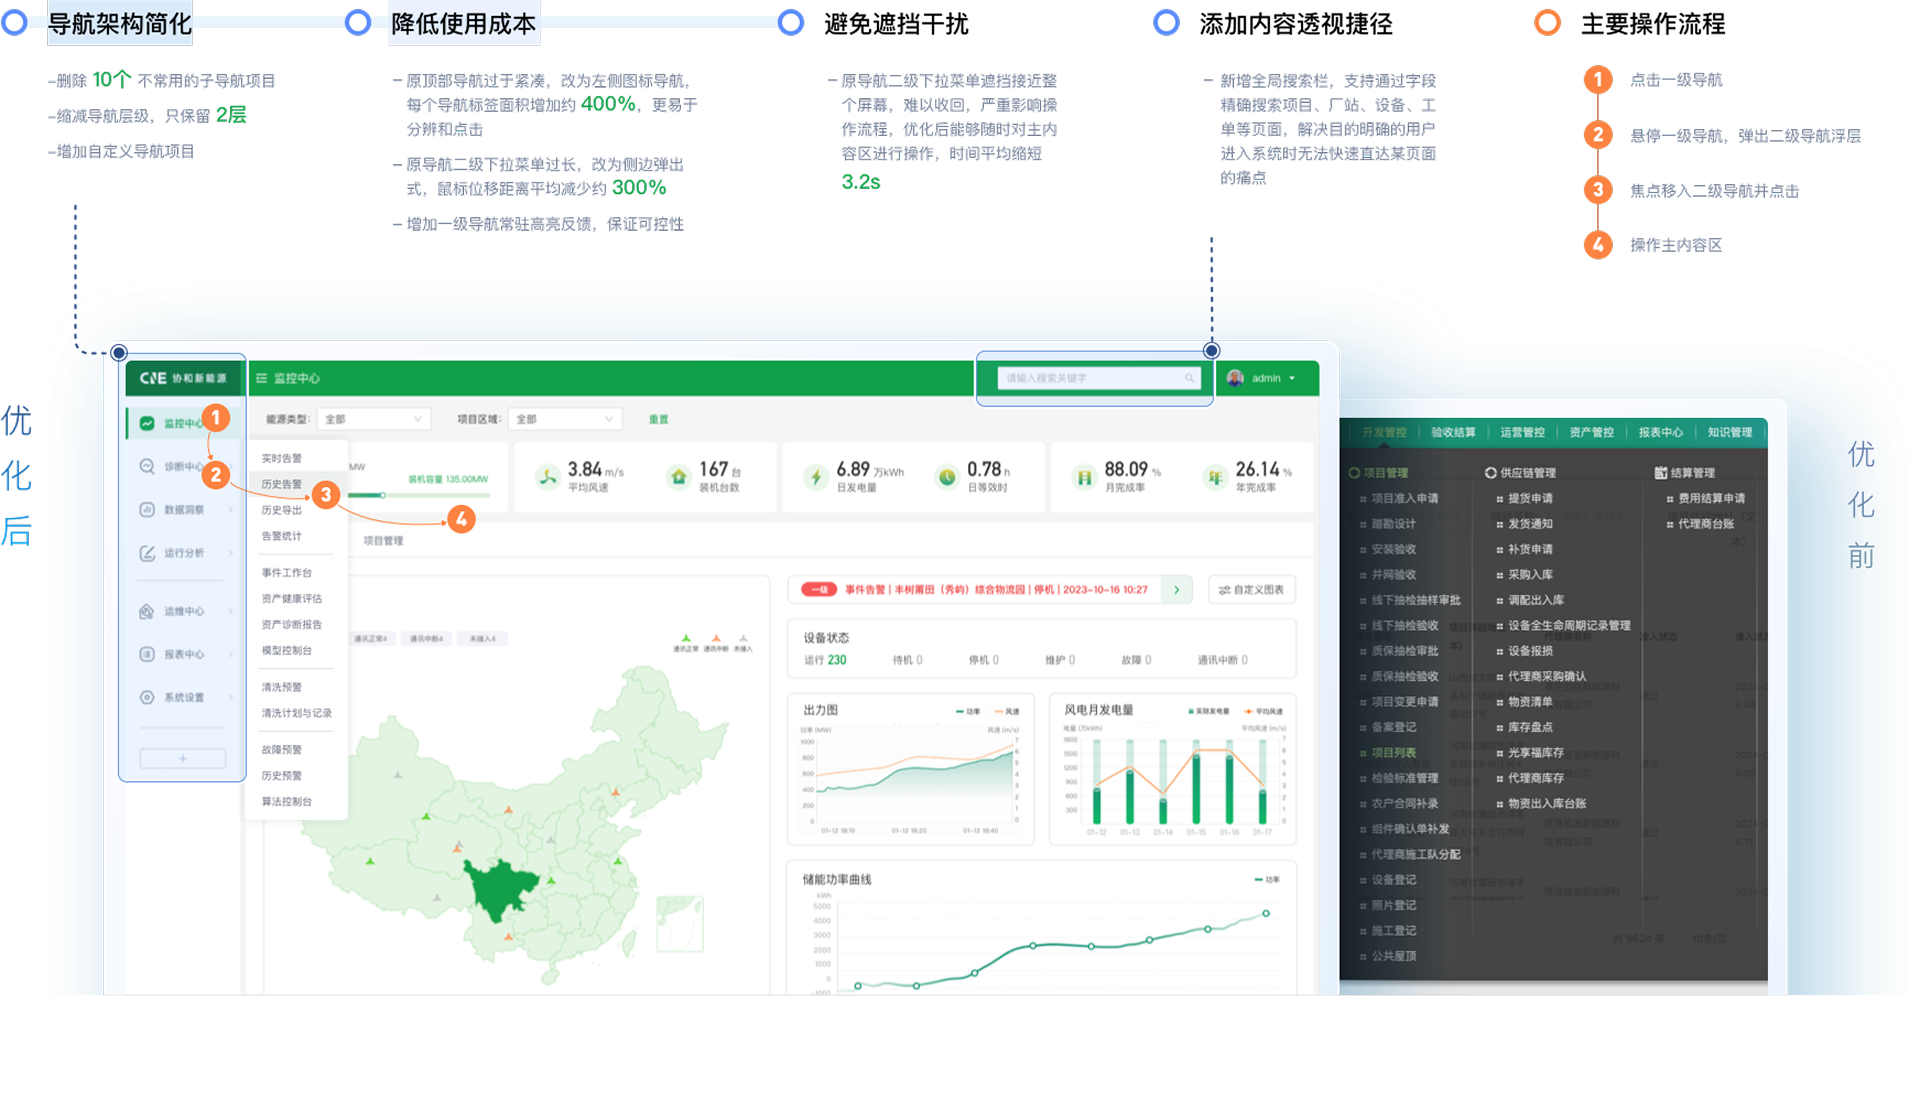Click the 验收结算 tab in old navigation
1920x1097 pixels.
coord(1453,432)
